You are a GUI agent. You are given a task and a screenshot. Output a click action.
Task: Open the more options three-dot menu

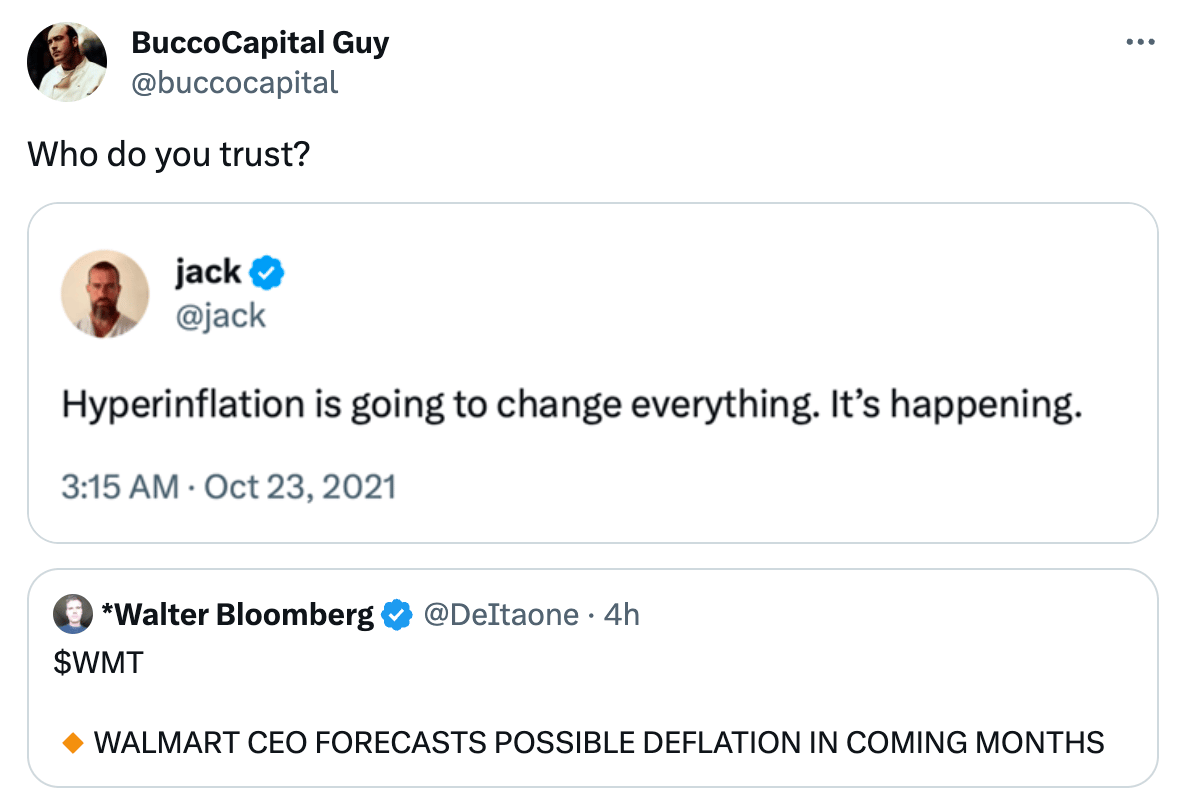tap(1140, 42)
